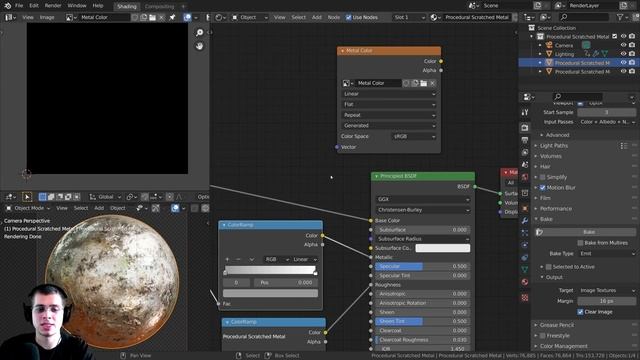Open the Render menu
640x360 pixels.
point(53,6)
